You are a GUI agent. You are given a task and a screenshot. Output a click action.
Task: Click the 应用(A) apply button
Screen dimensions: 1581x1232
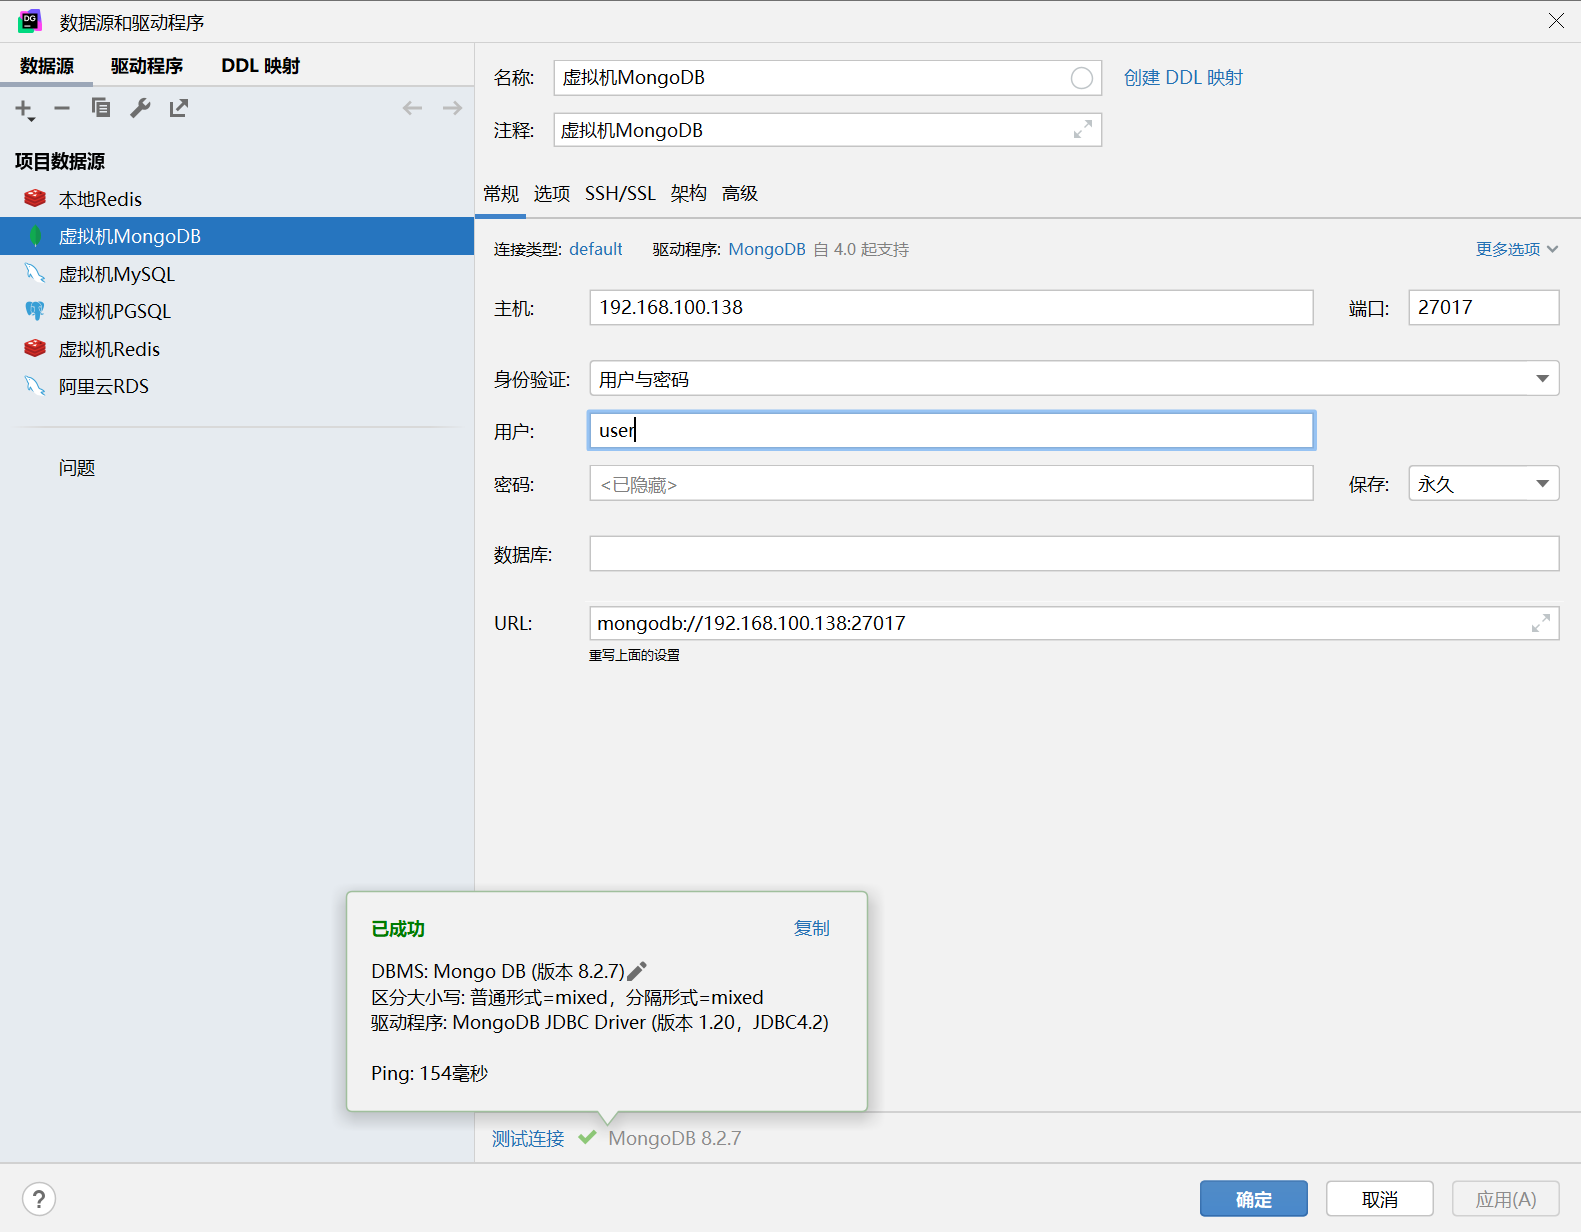(x=1506, y=1199)
